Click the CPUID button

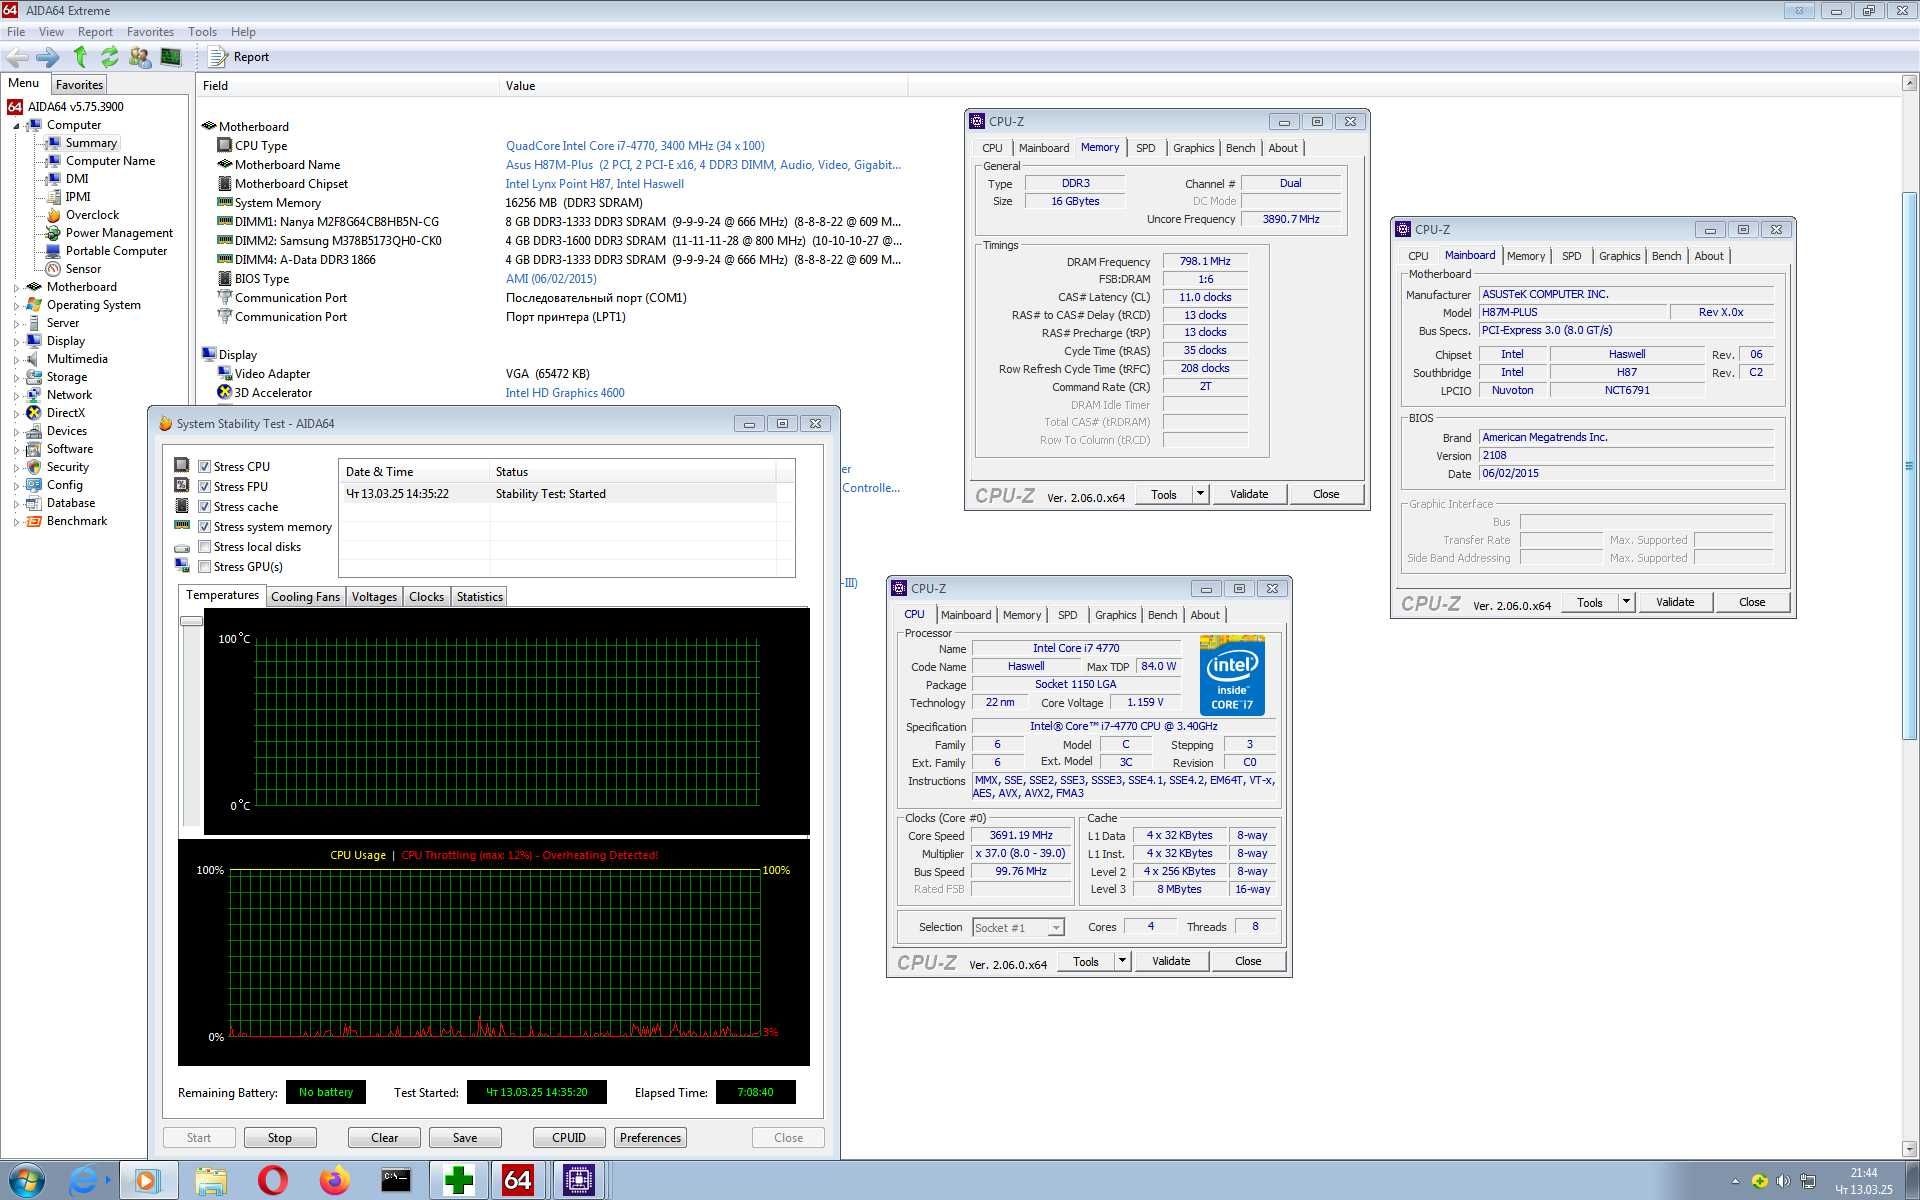[569, 1138]
